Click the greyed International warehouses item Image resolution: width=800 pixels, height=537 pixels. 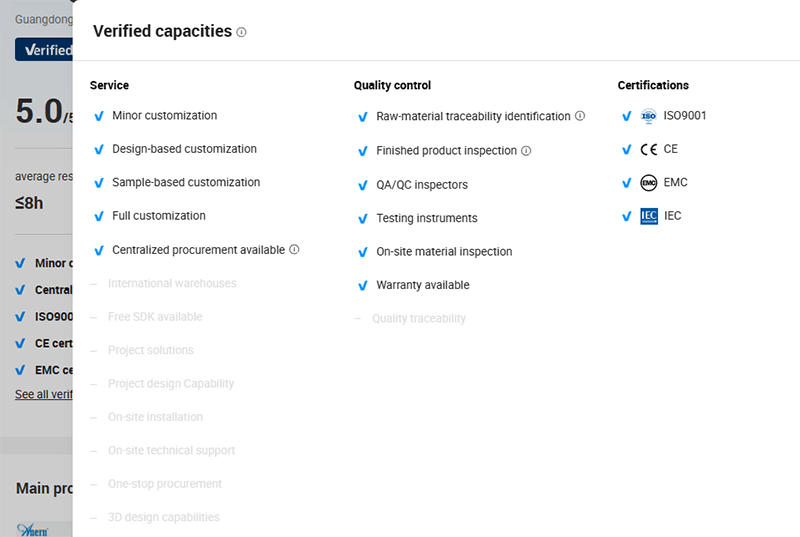click(172, 283)
